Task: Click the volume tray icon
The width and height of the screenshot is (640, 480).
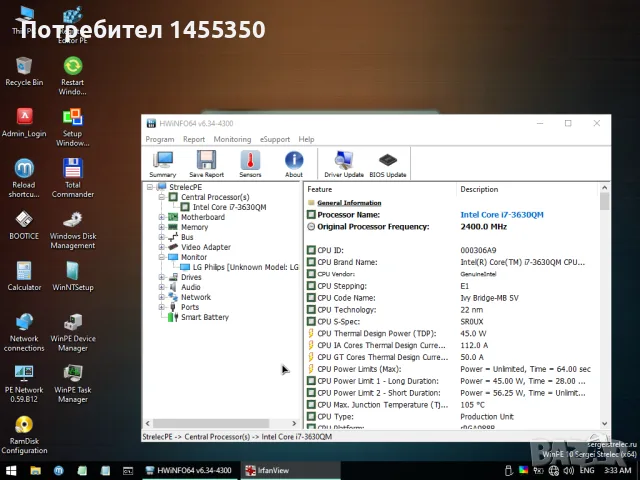Action: pyautogui.click(x=568, y=470)
